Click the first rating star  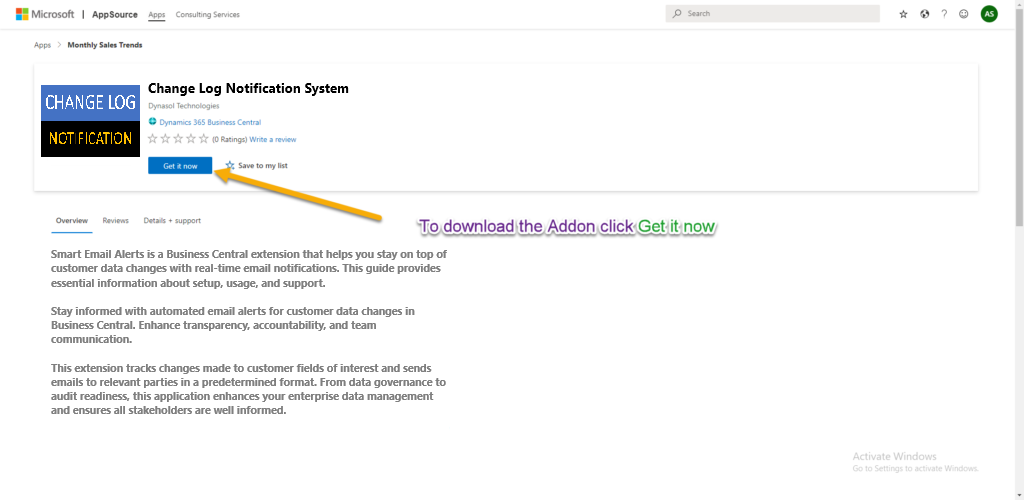tap(153, 139)
